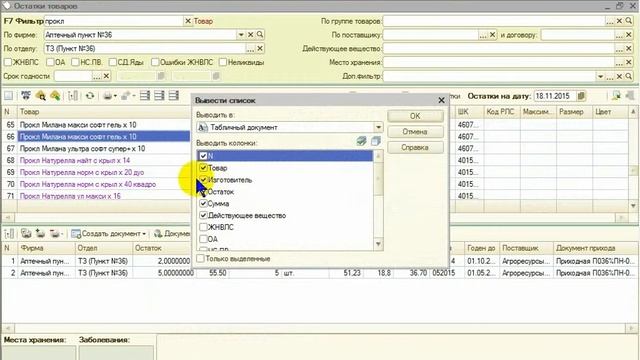Open the Выводить в dropdown
This screenshot has width=640, height=360.
point(378,127)
